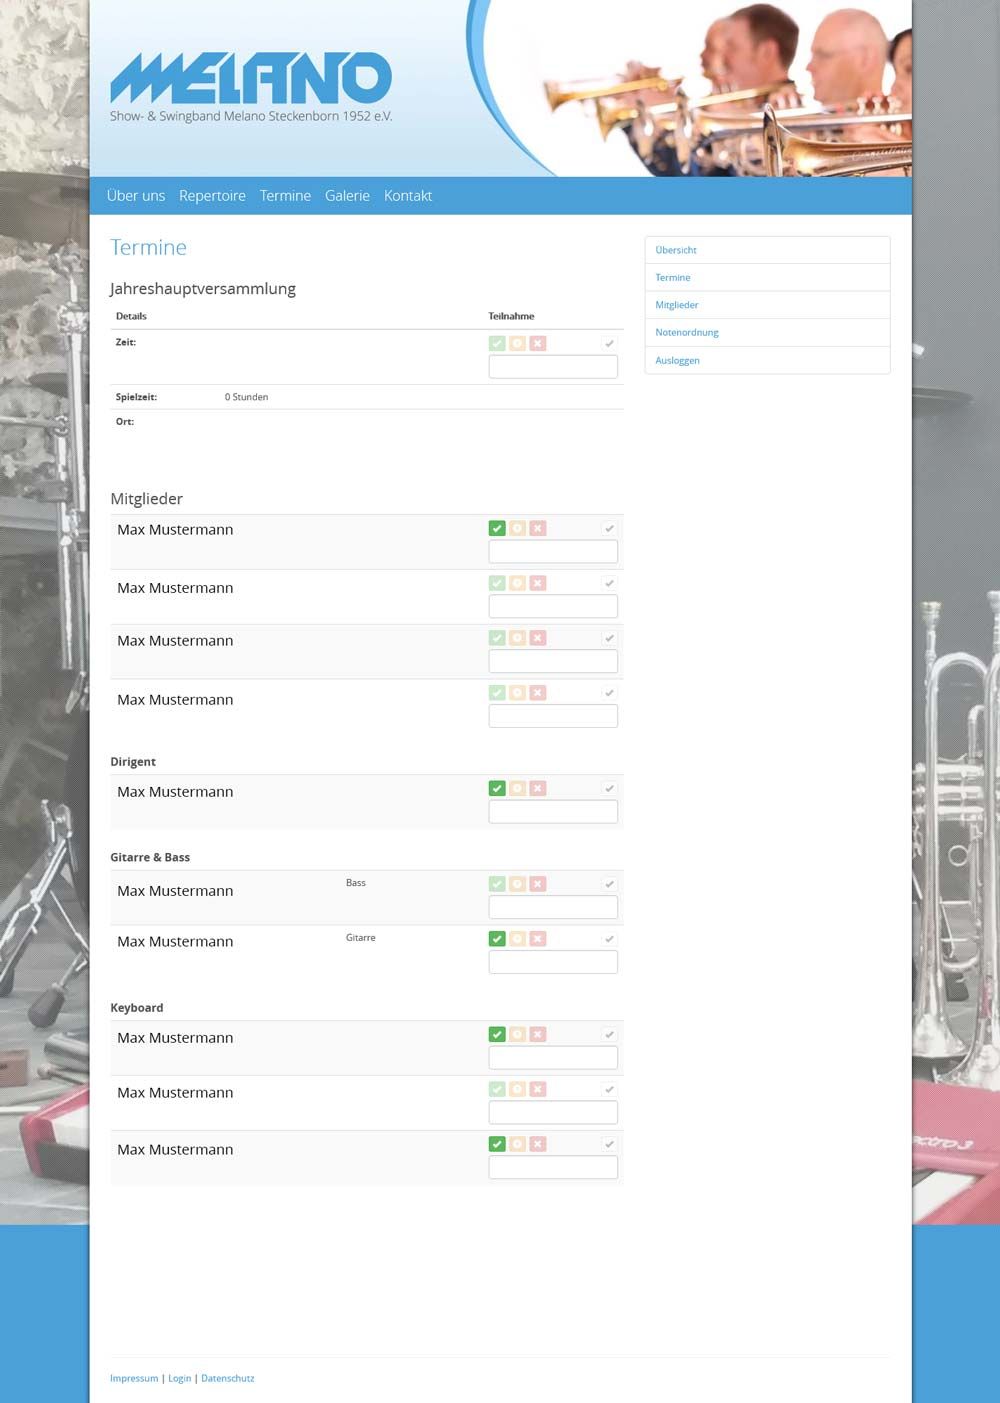Viewport: 1000px width, 1403px height.
Task: Click green check of first Mitglieder row
Action: (497, 528)
